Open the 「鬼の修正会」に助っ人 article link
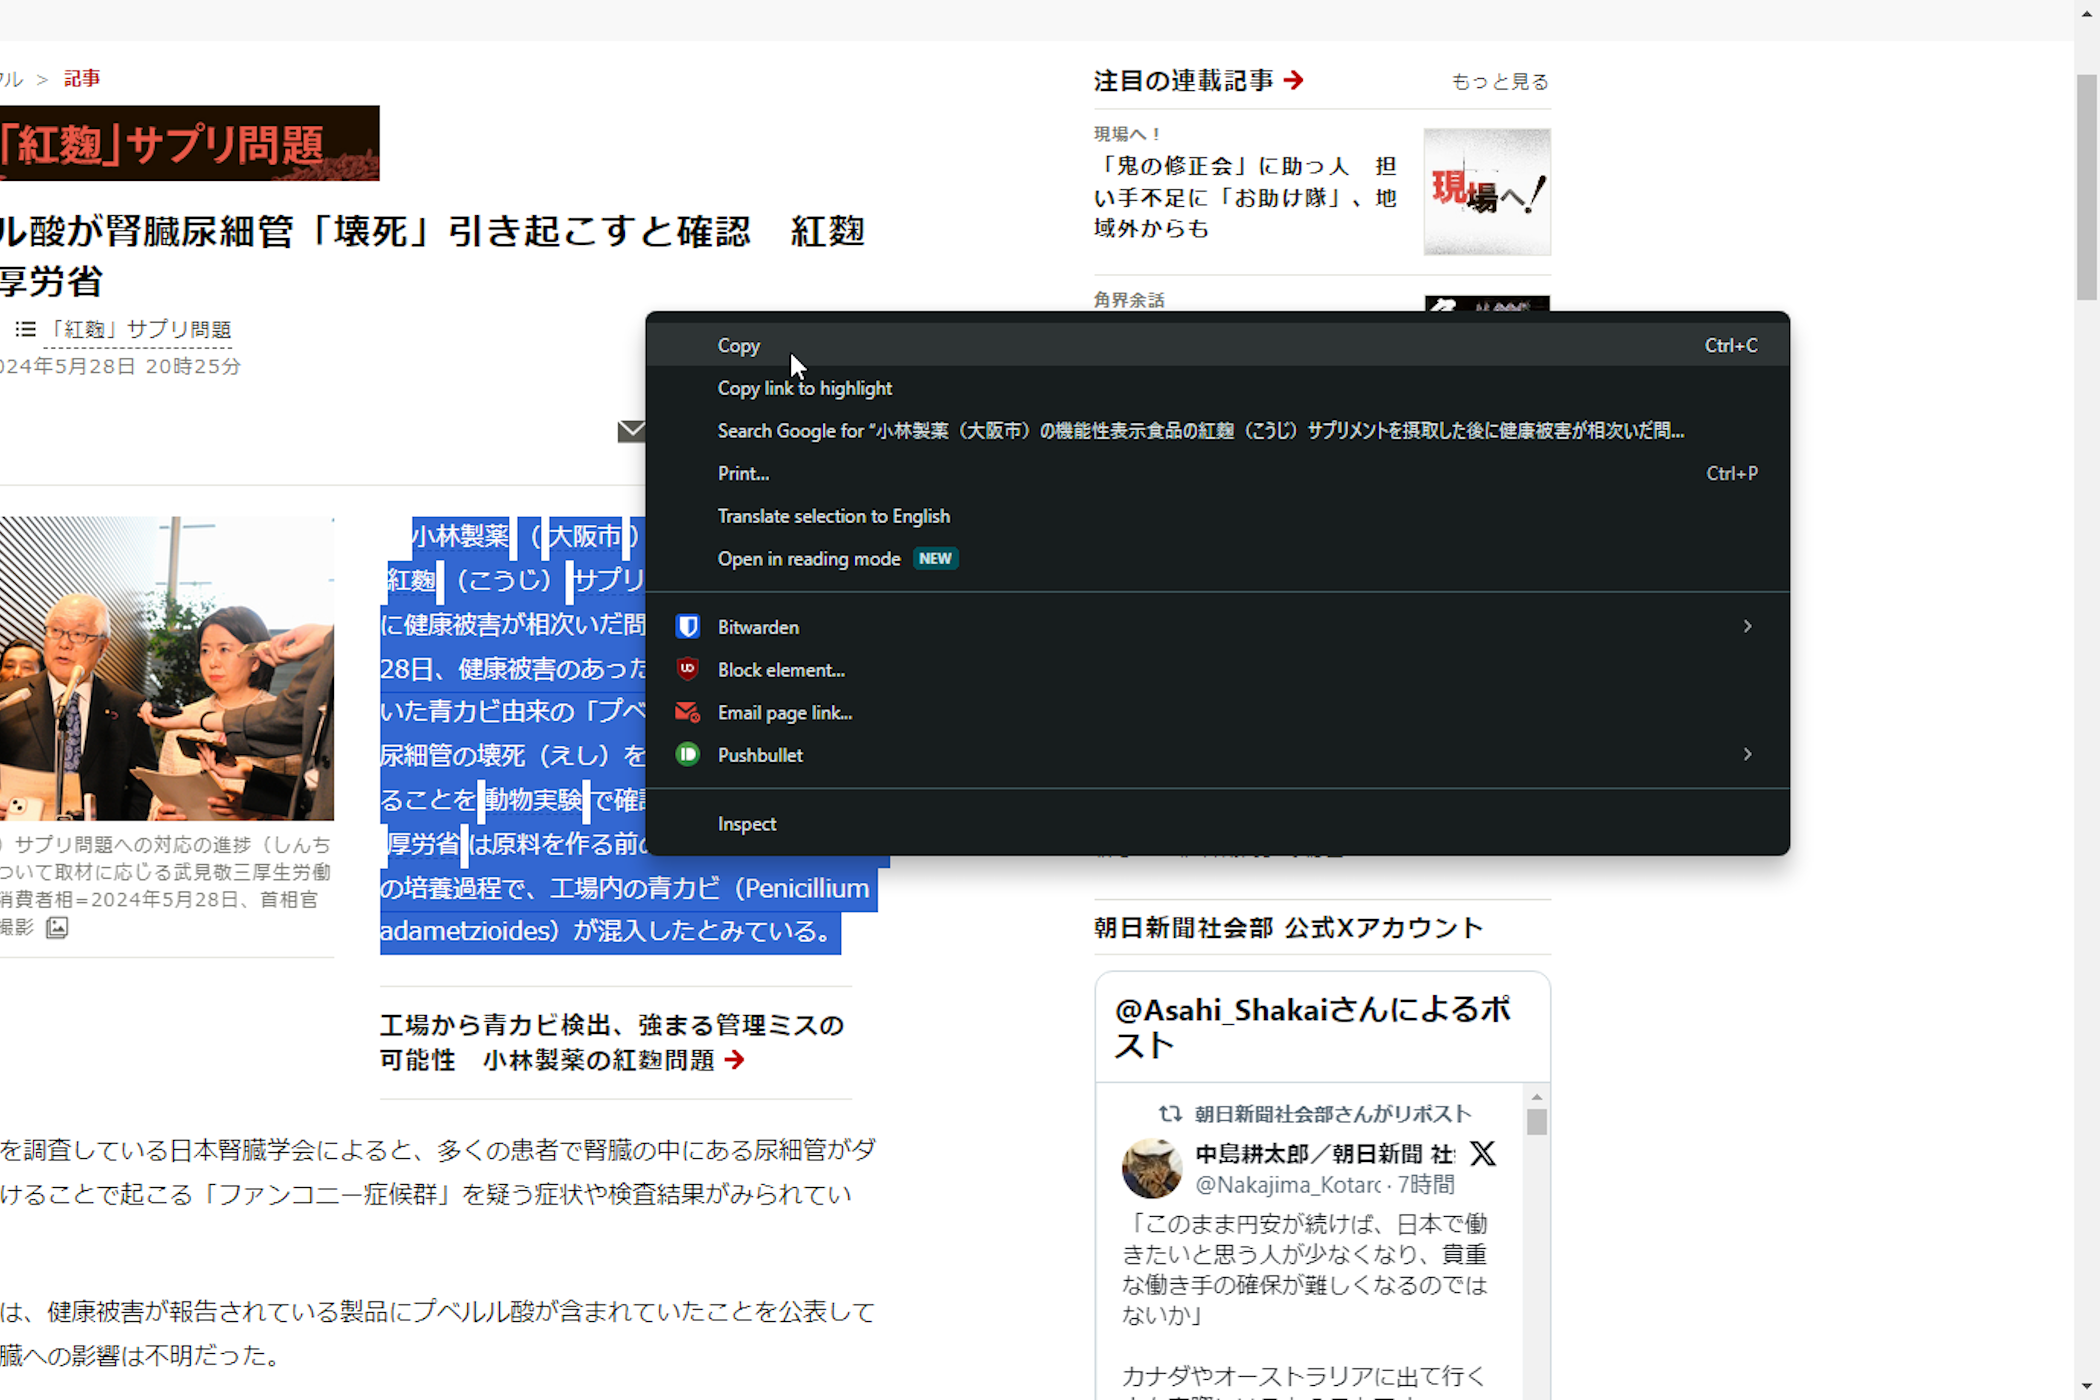 click(1245, 197)
